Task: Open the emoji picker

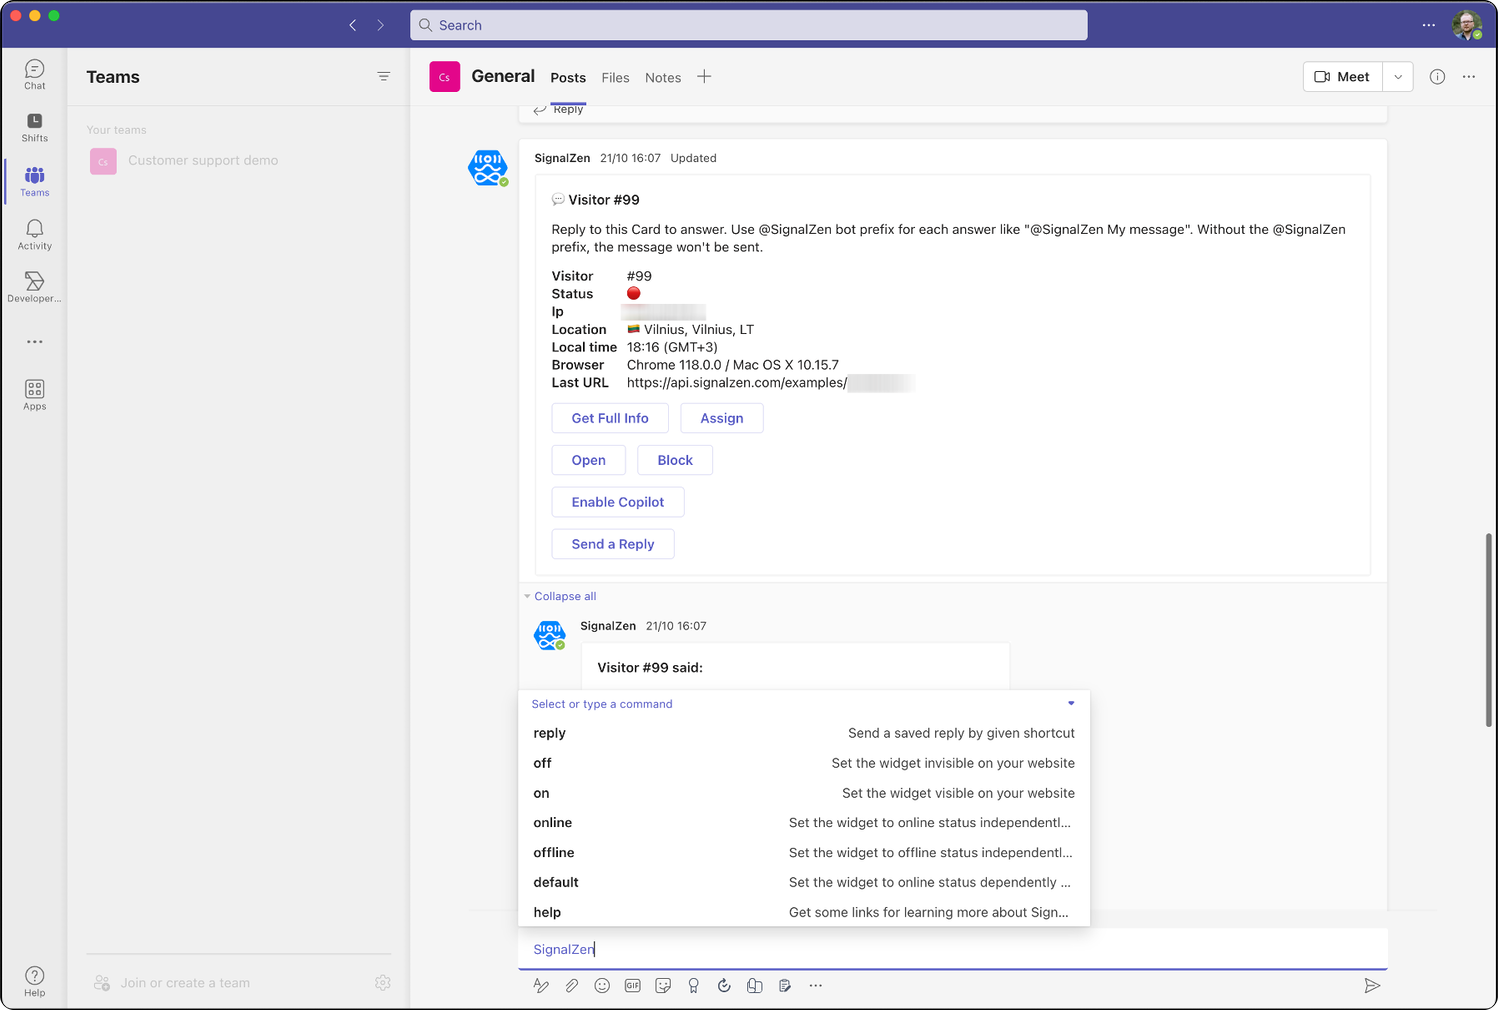Action: (602, 985)
